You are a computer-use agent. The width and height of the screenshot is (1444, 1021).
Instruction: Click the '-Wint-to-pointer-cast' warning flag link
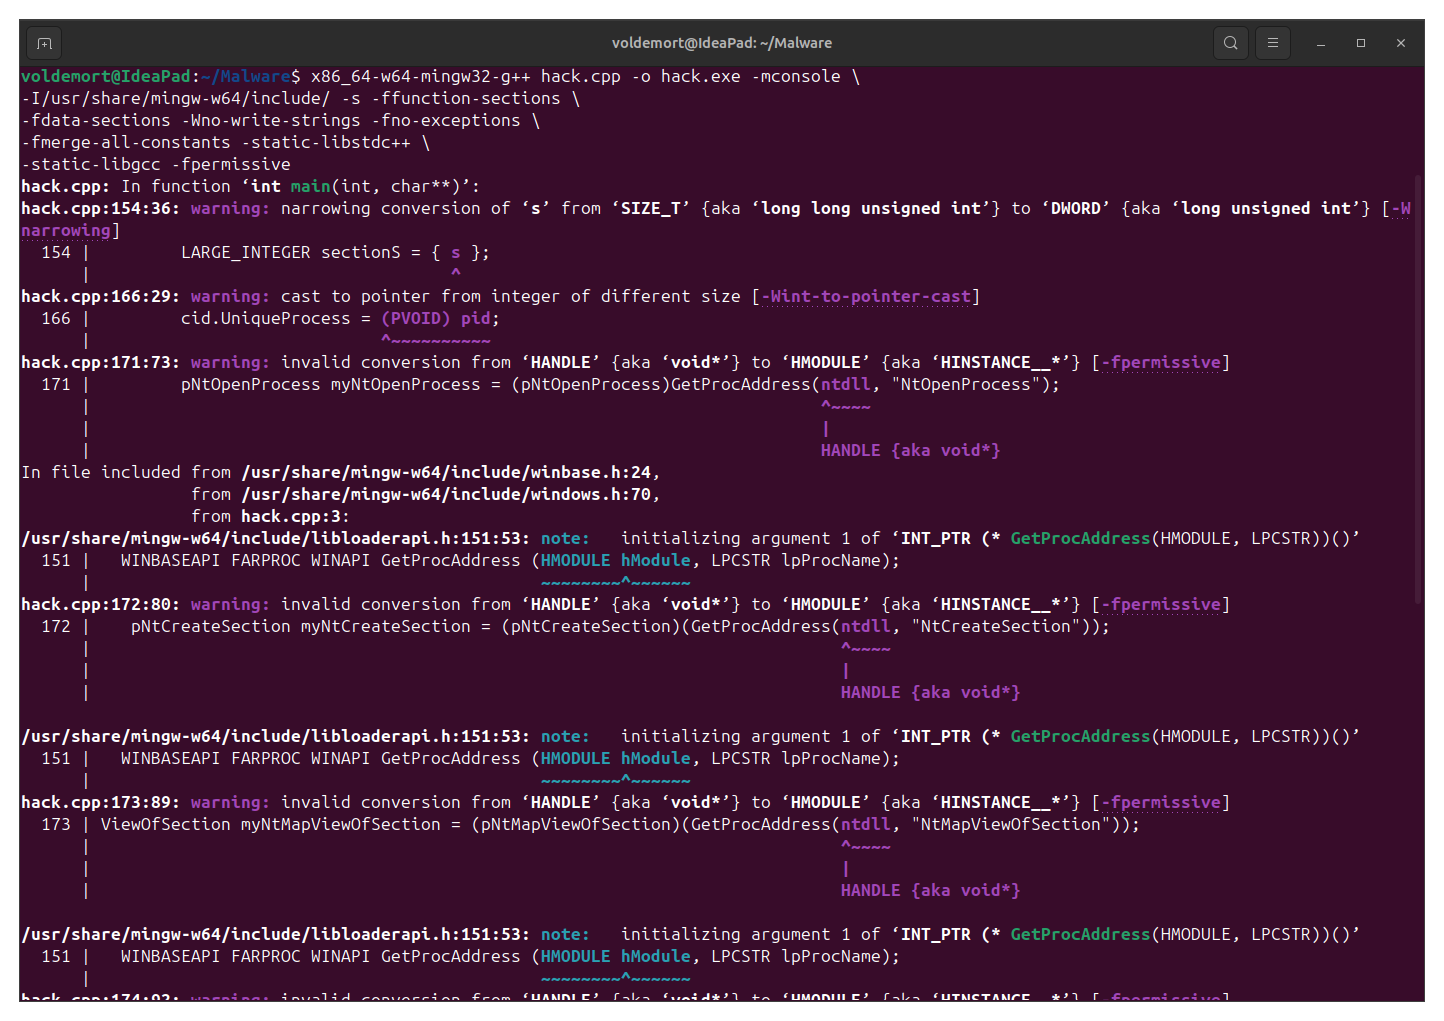pyautogui.click(x=866, y=297)
